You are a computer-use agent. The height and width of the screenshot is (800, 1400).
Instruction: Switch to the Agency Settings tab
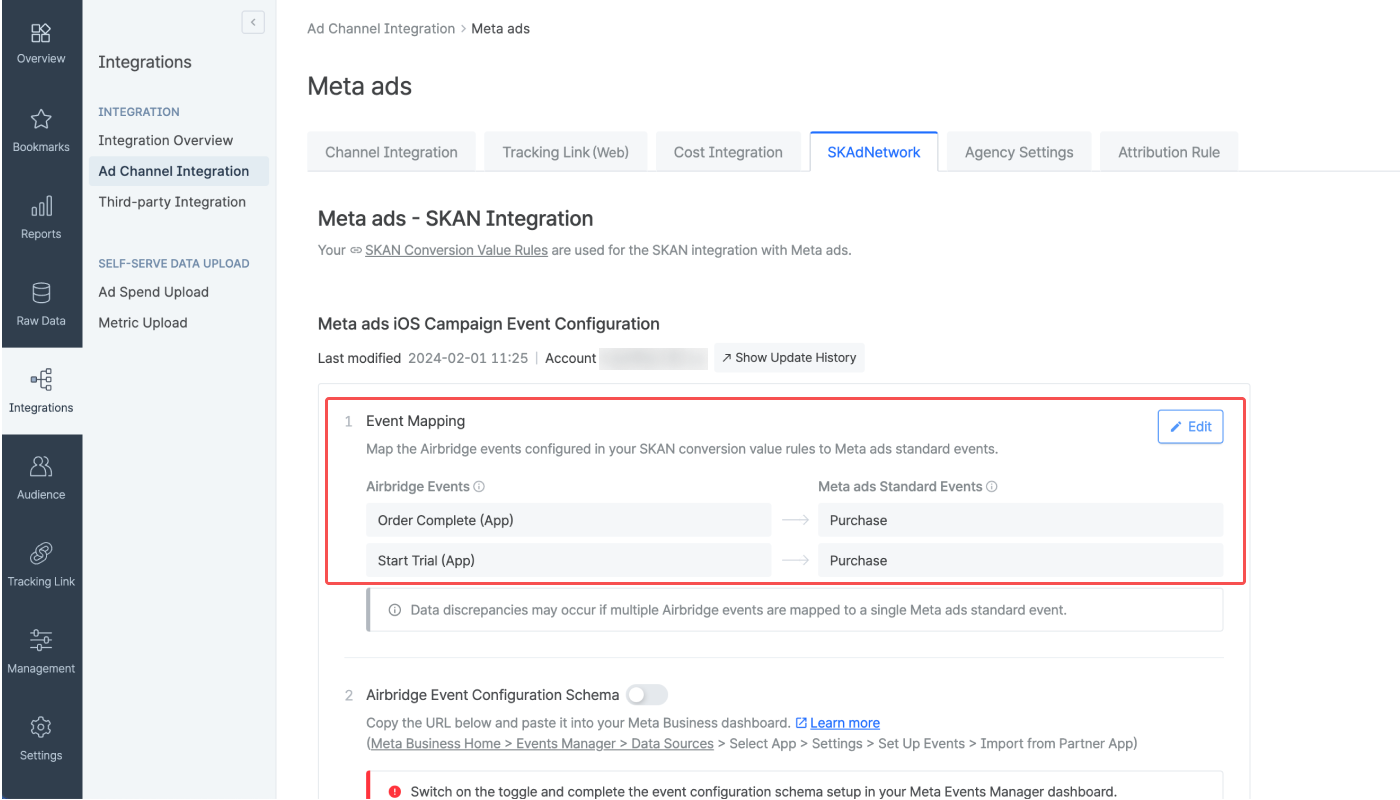coord(1019,152)
